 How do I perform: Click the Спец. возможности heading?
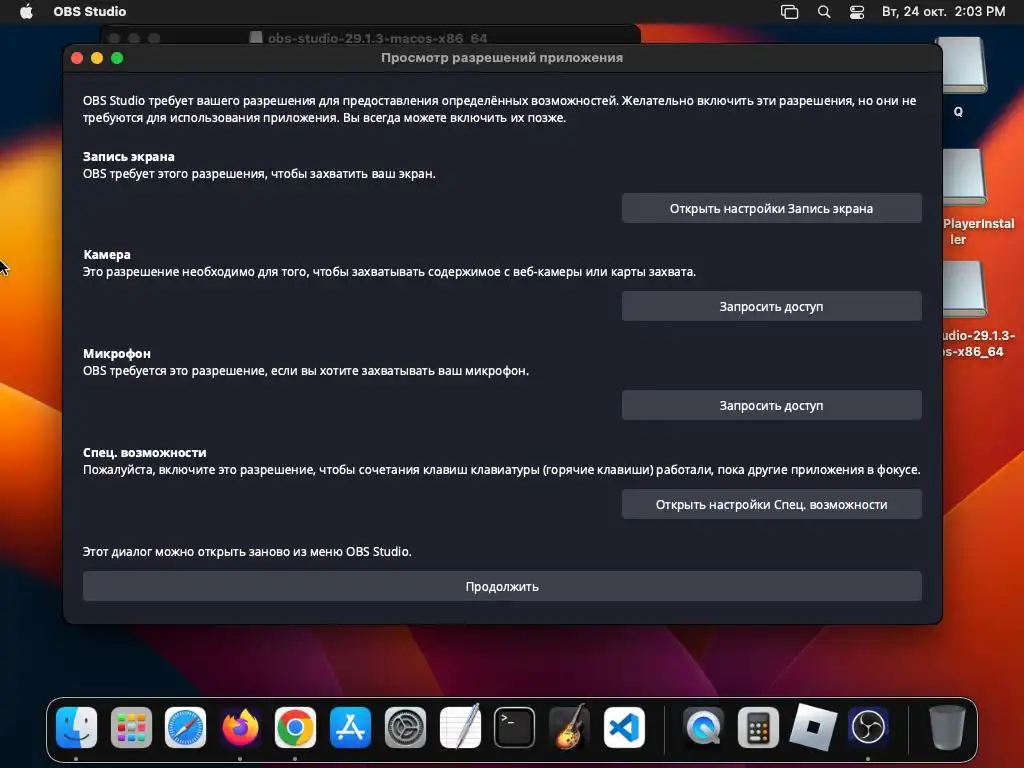click(x=145, y=453)
